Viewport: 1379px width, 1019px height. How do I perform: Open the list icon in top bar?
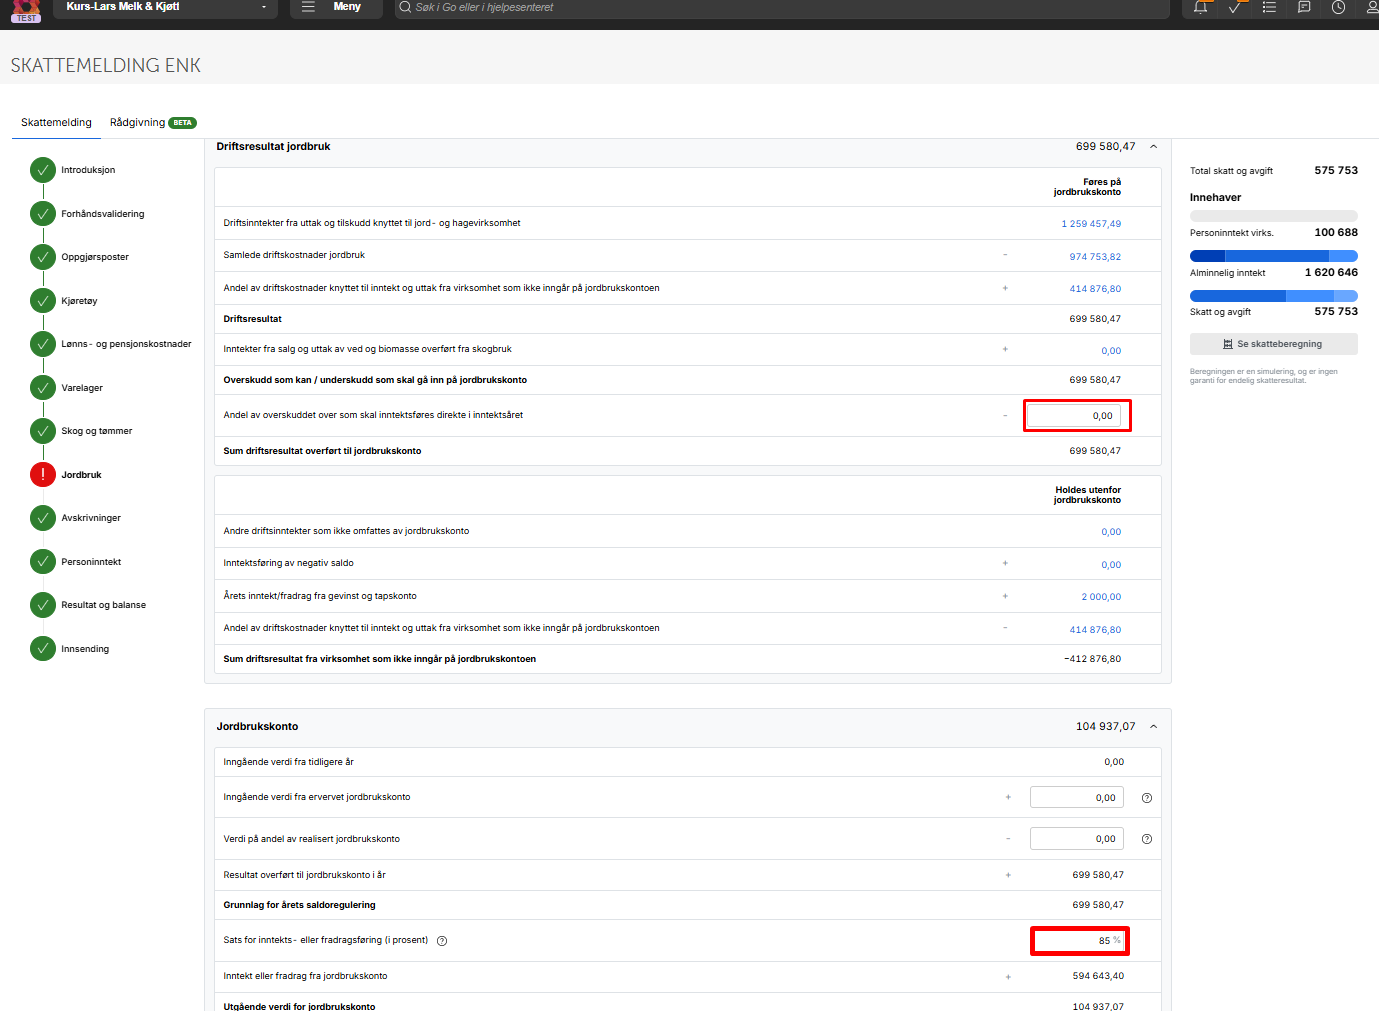(1269, 7)
